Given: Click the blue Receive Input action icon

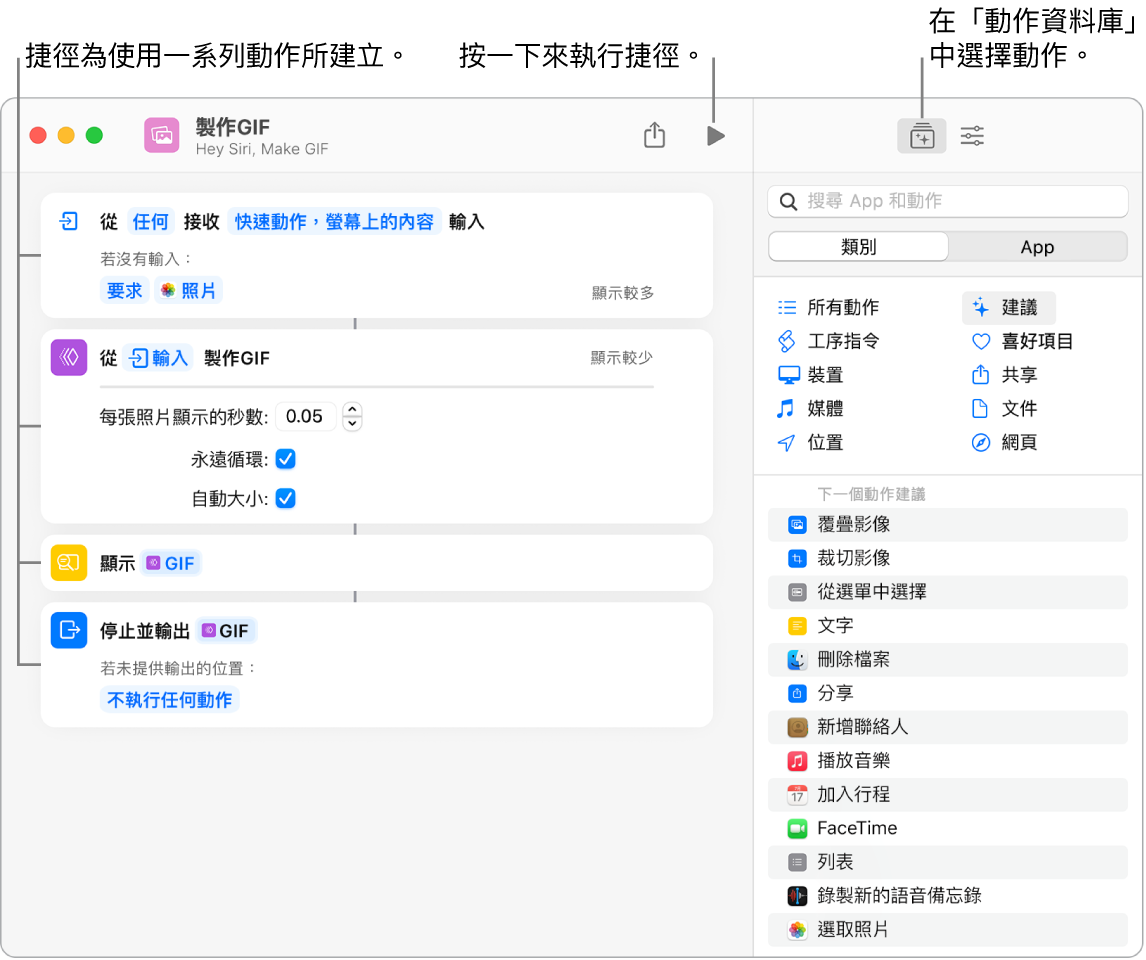Looking at the screenshot, I should click(x=68, y=221).
